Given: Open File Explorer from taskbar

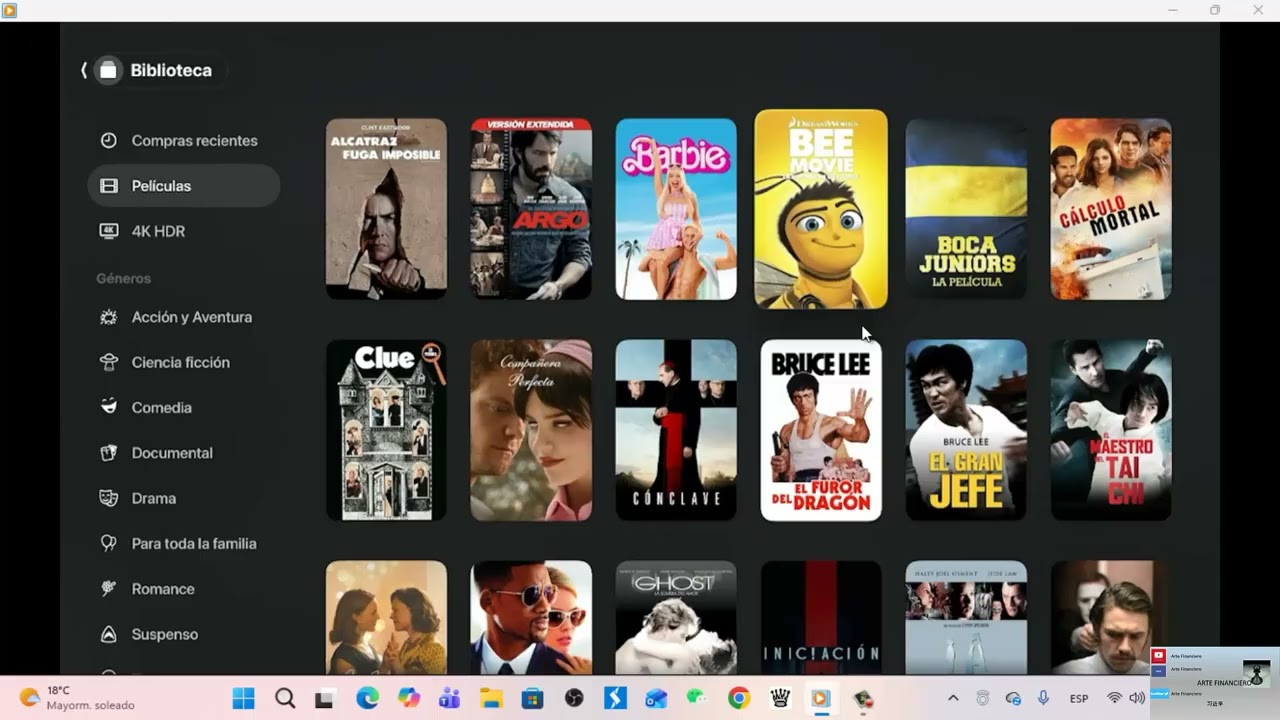Looking at the screenshot, I should (490, 698).
